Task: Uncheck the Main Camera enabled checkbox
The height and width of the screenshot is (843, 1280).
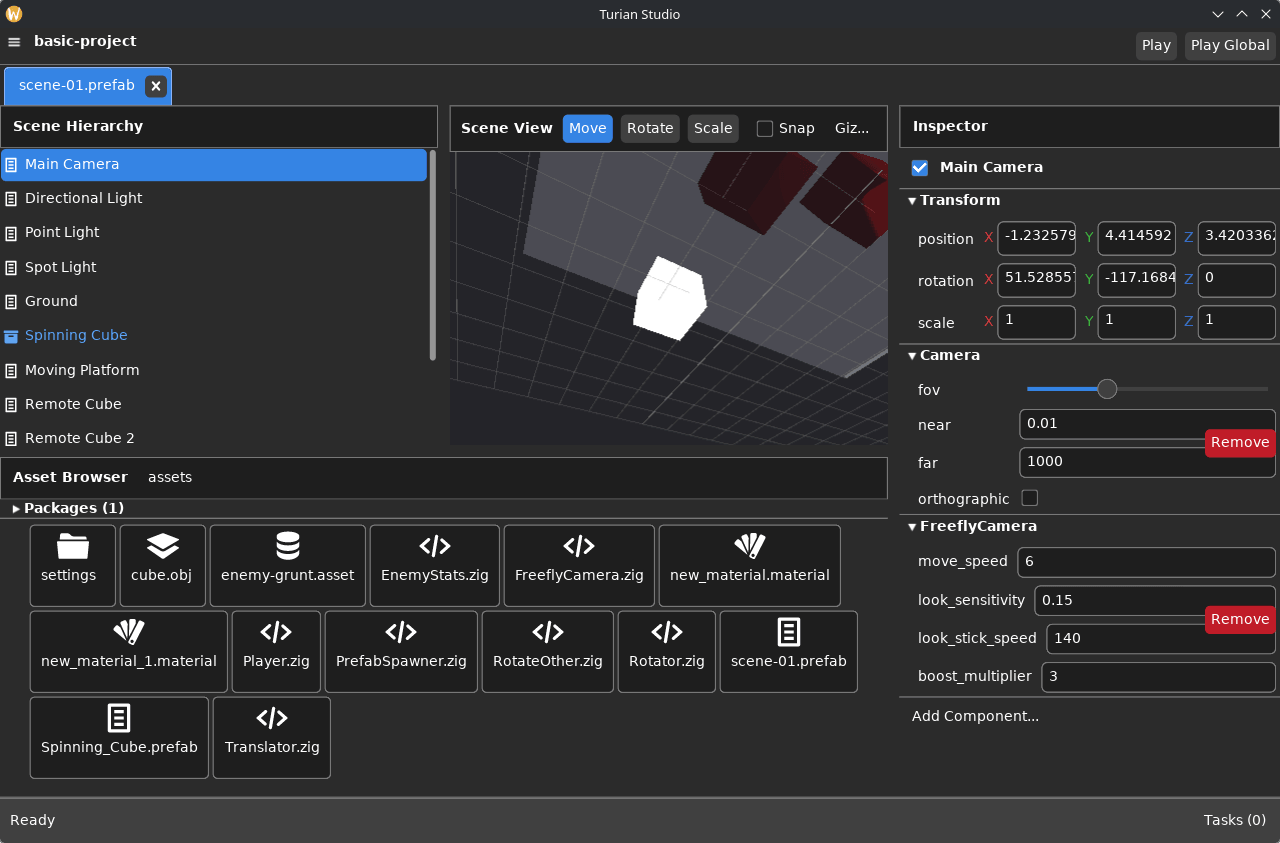Action: [920, 168]
